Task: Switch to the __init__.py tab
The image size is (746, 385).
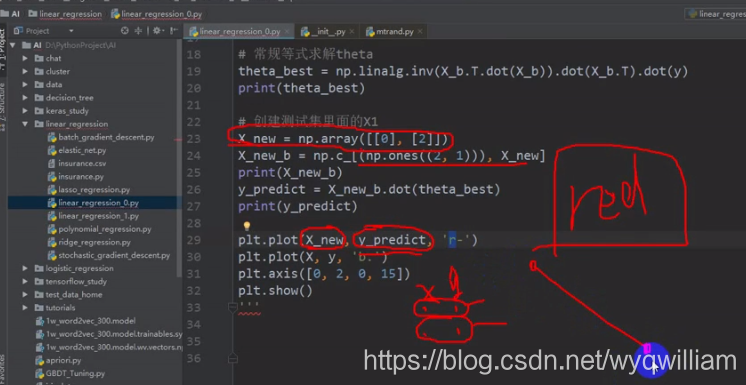Action: (x=328, y=32)
